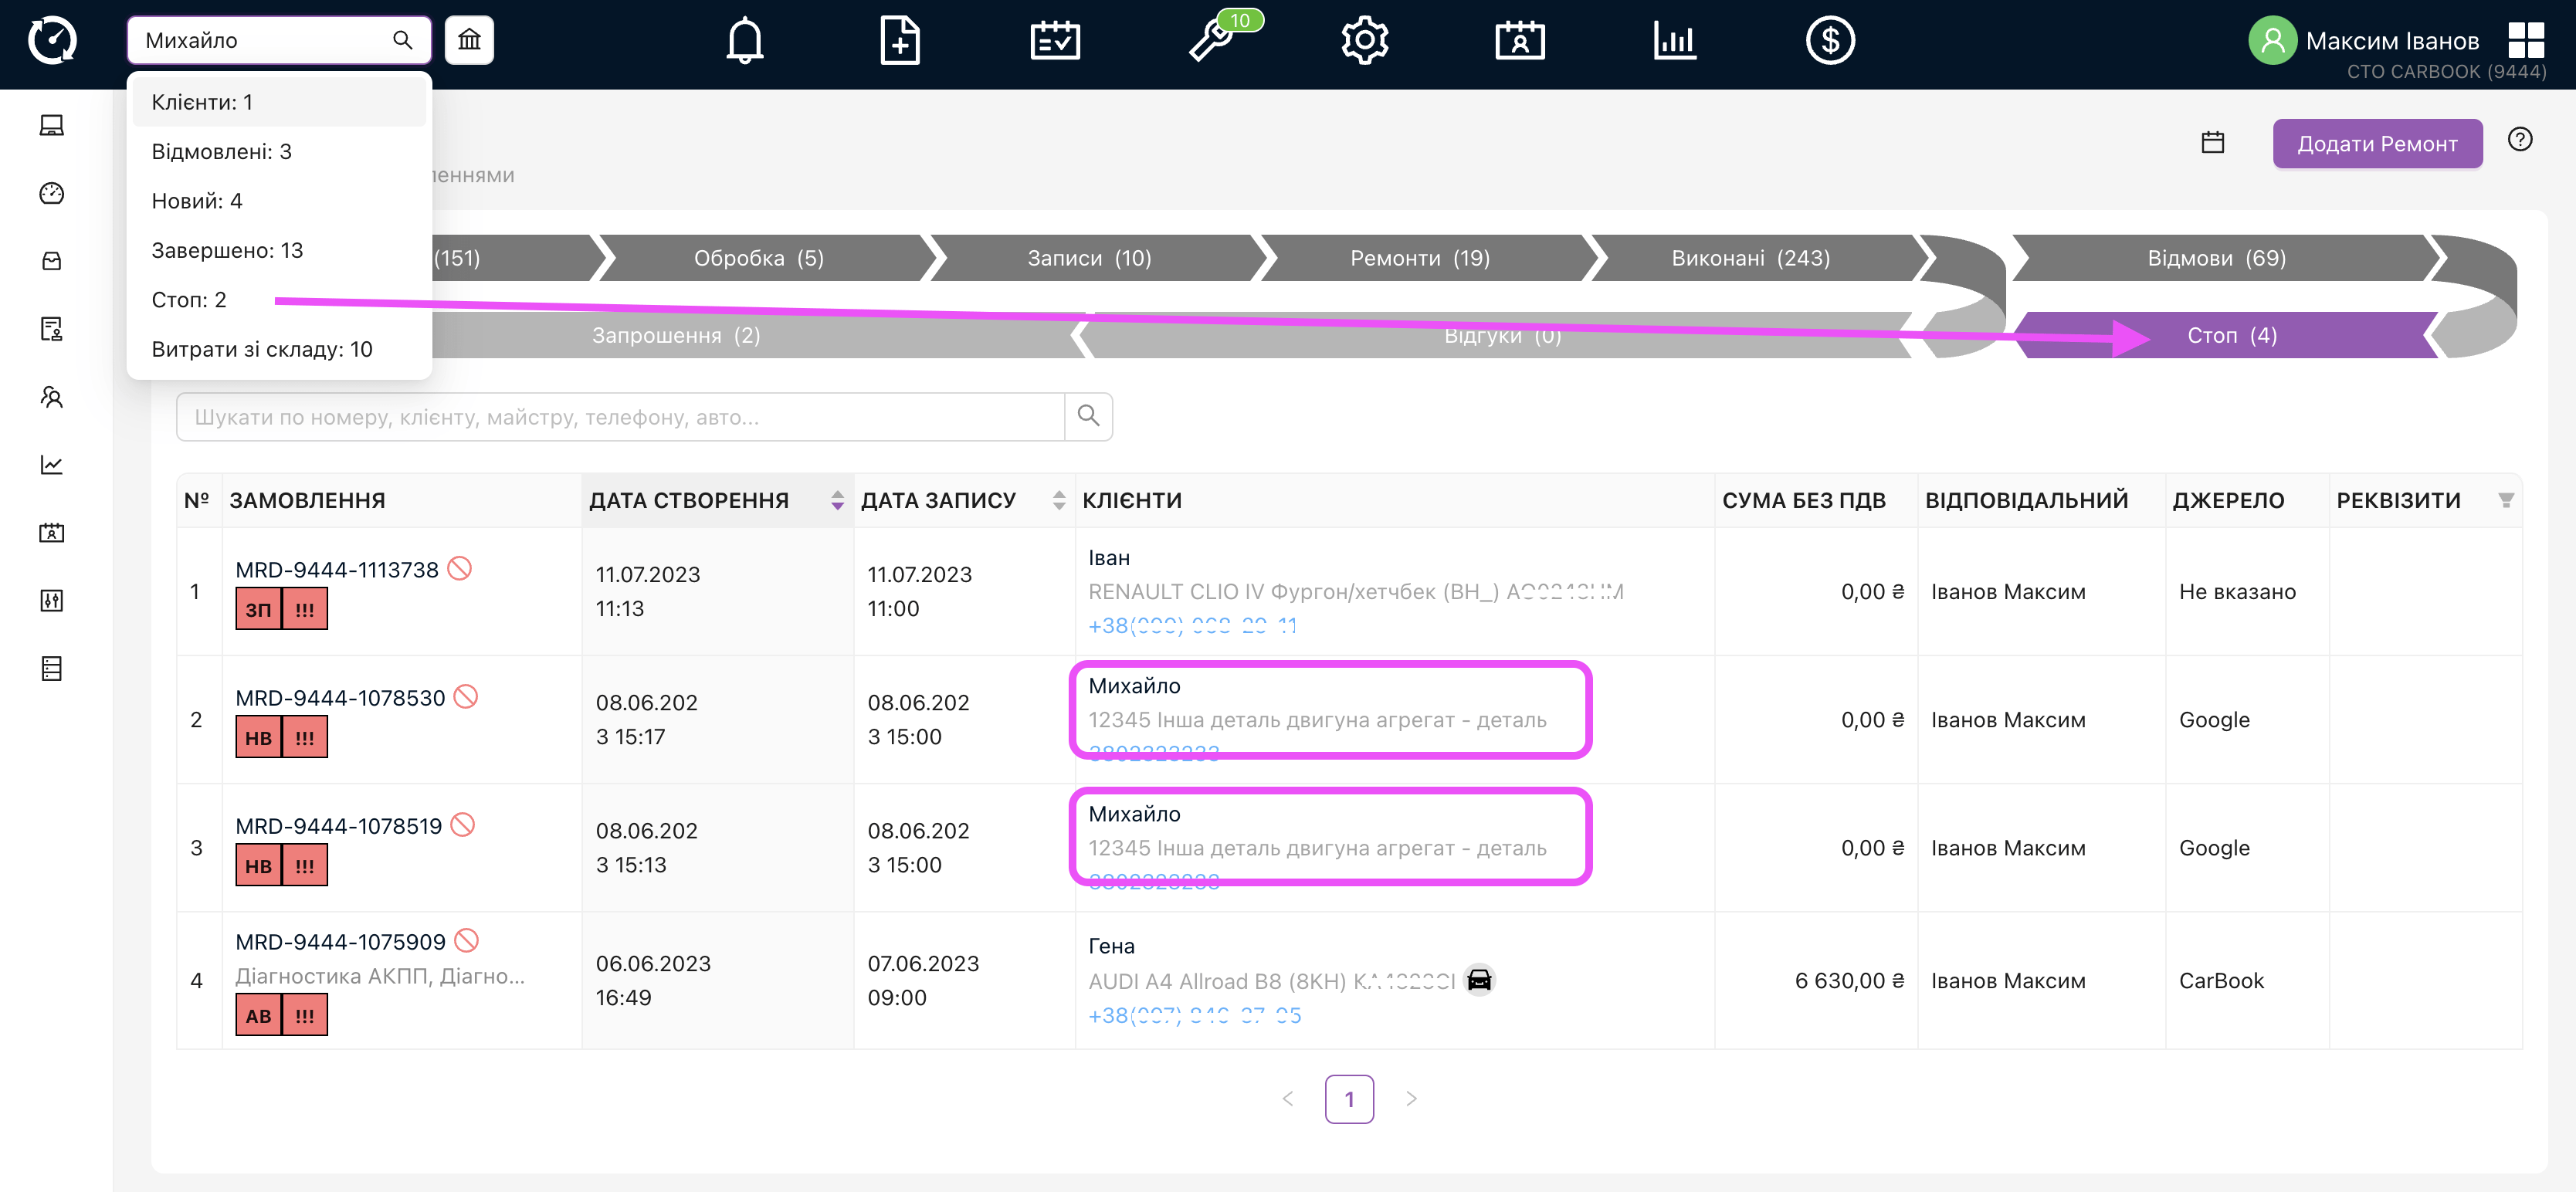Open the bar chart reports icon
The image size is (2576, 1192).
pyautogui.click(x=1675, y=41)
